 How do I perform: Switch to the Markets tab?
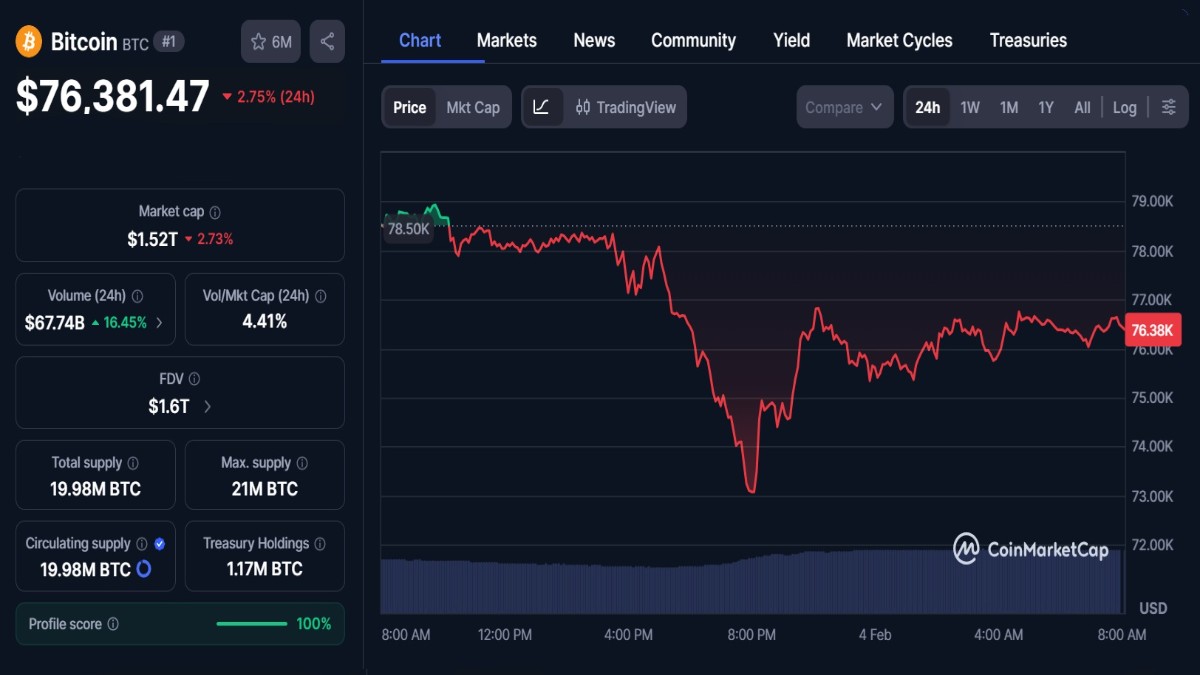506,40
